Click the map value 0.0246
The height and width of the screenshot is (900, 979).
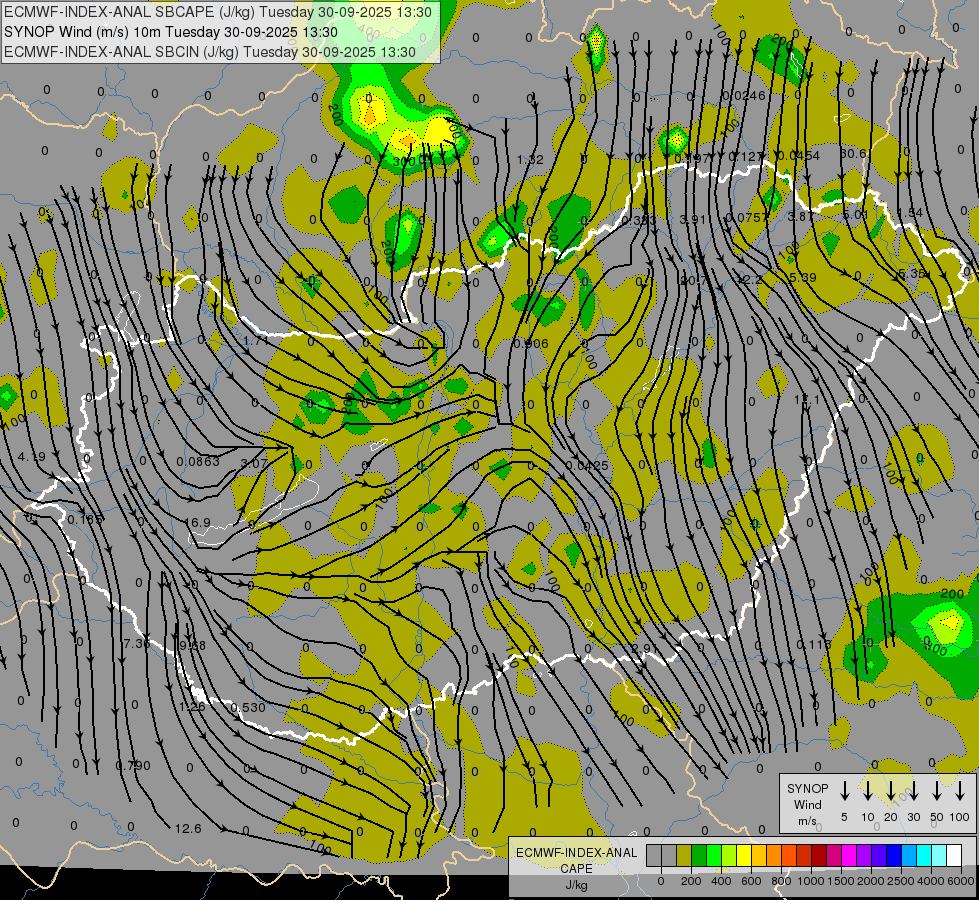pyautogui.click(x=743, y=96)
